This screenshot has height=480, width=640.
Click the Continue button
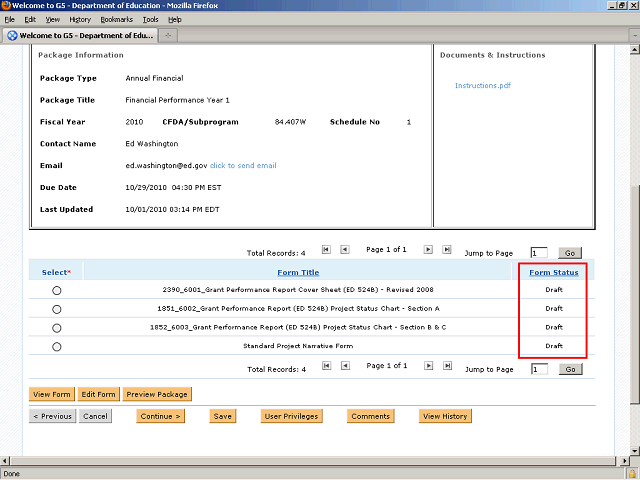tap(160, 416)
